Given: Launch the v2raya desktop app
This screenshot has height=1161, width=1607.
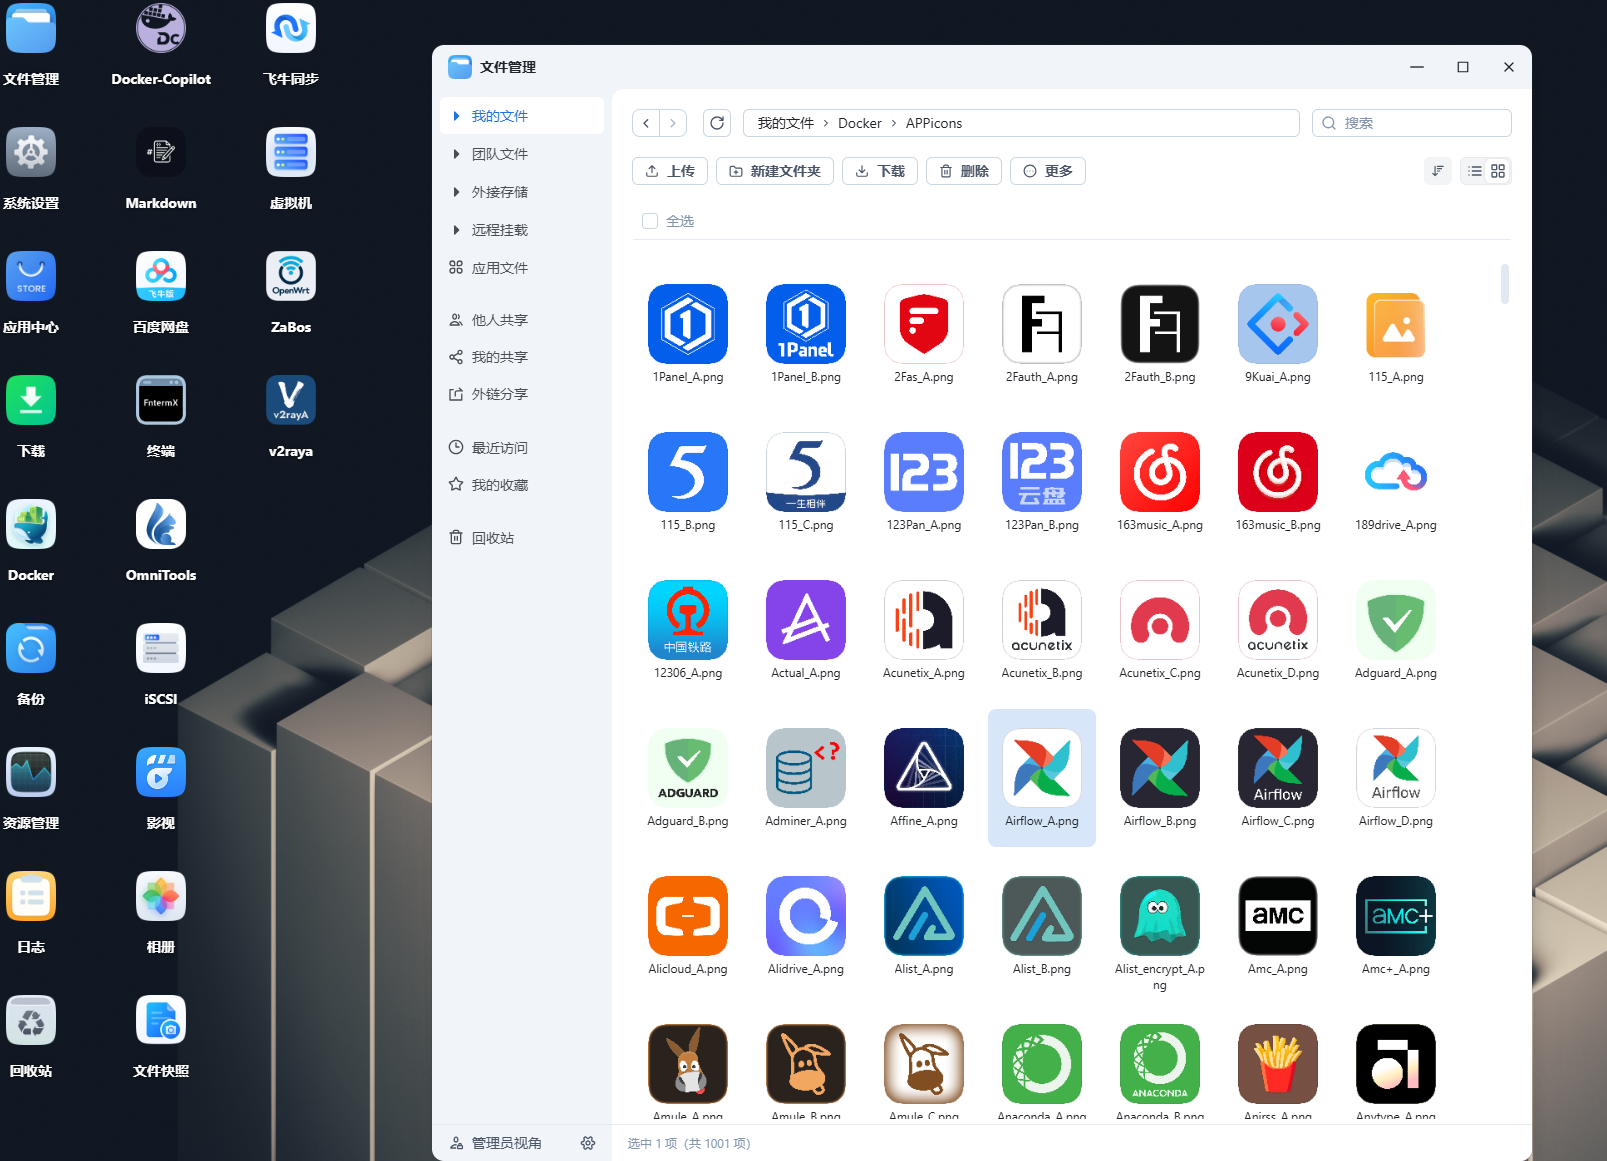Looking at the screenshot, I should coord(291,401).
